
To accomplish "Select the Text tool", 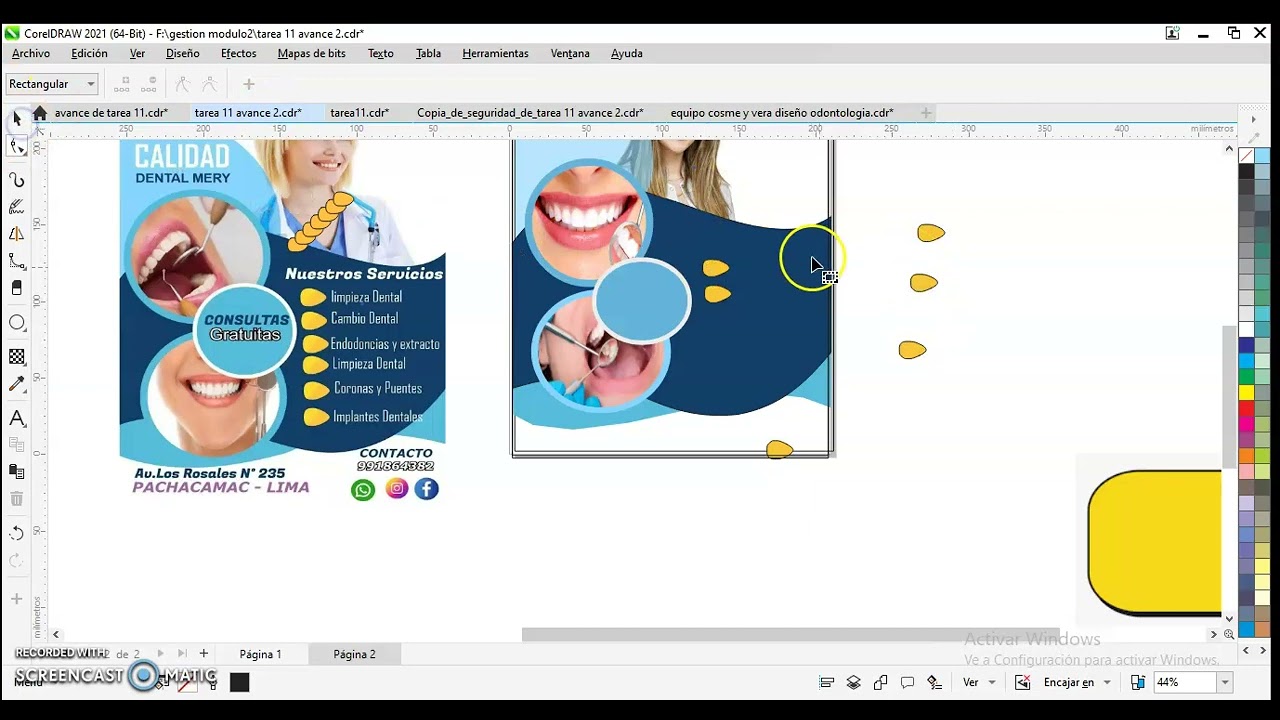I will click(16, 418).
